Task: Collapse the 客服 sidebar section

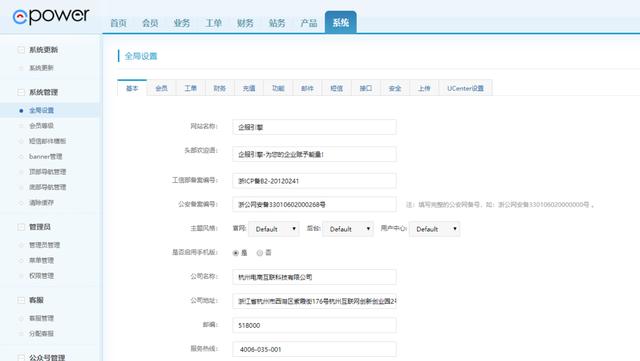Action: tap(31, 300)
